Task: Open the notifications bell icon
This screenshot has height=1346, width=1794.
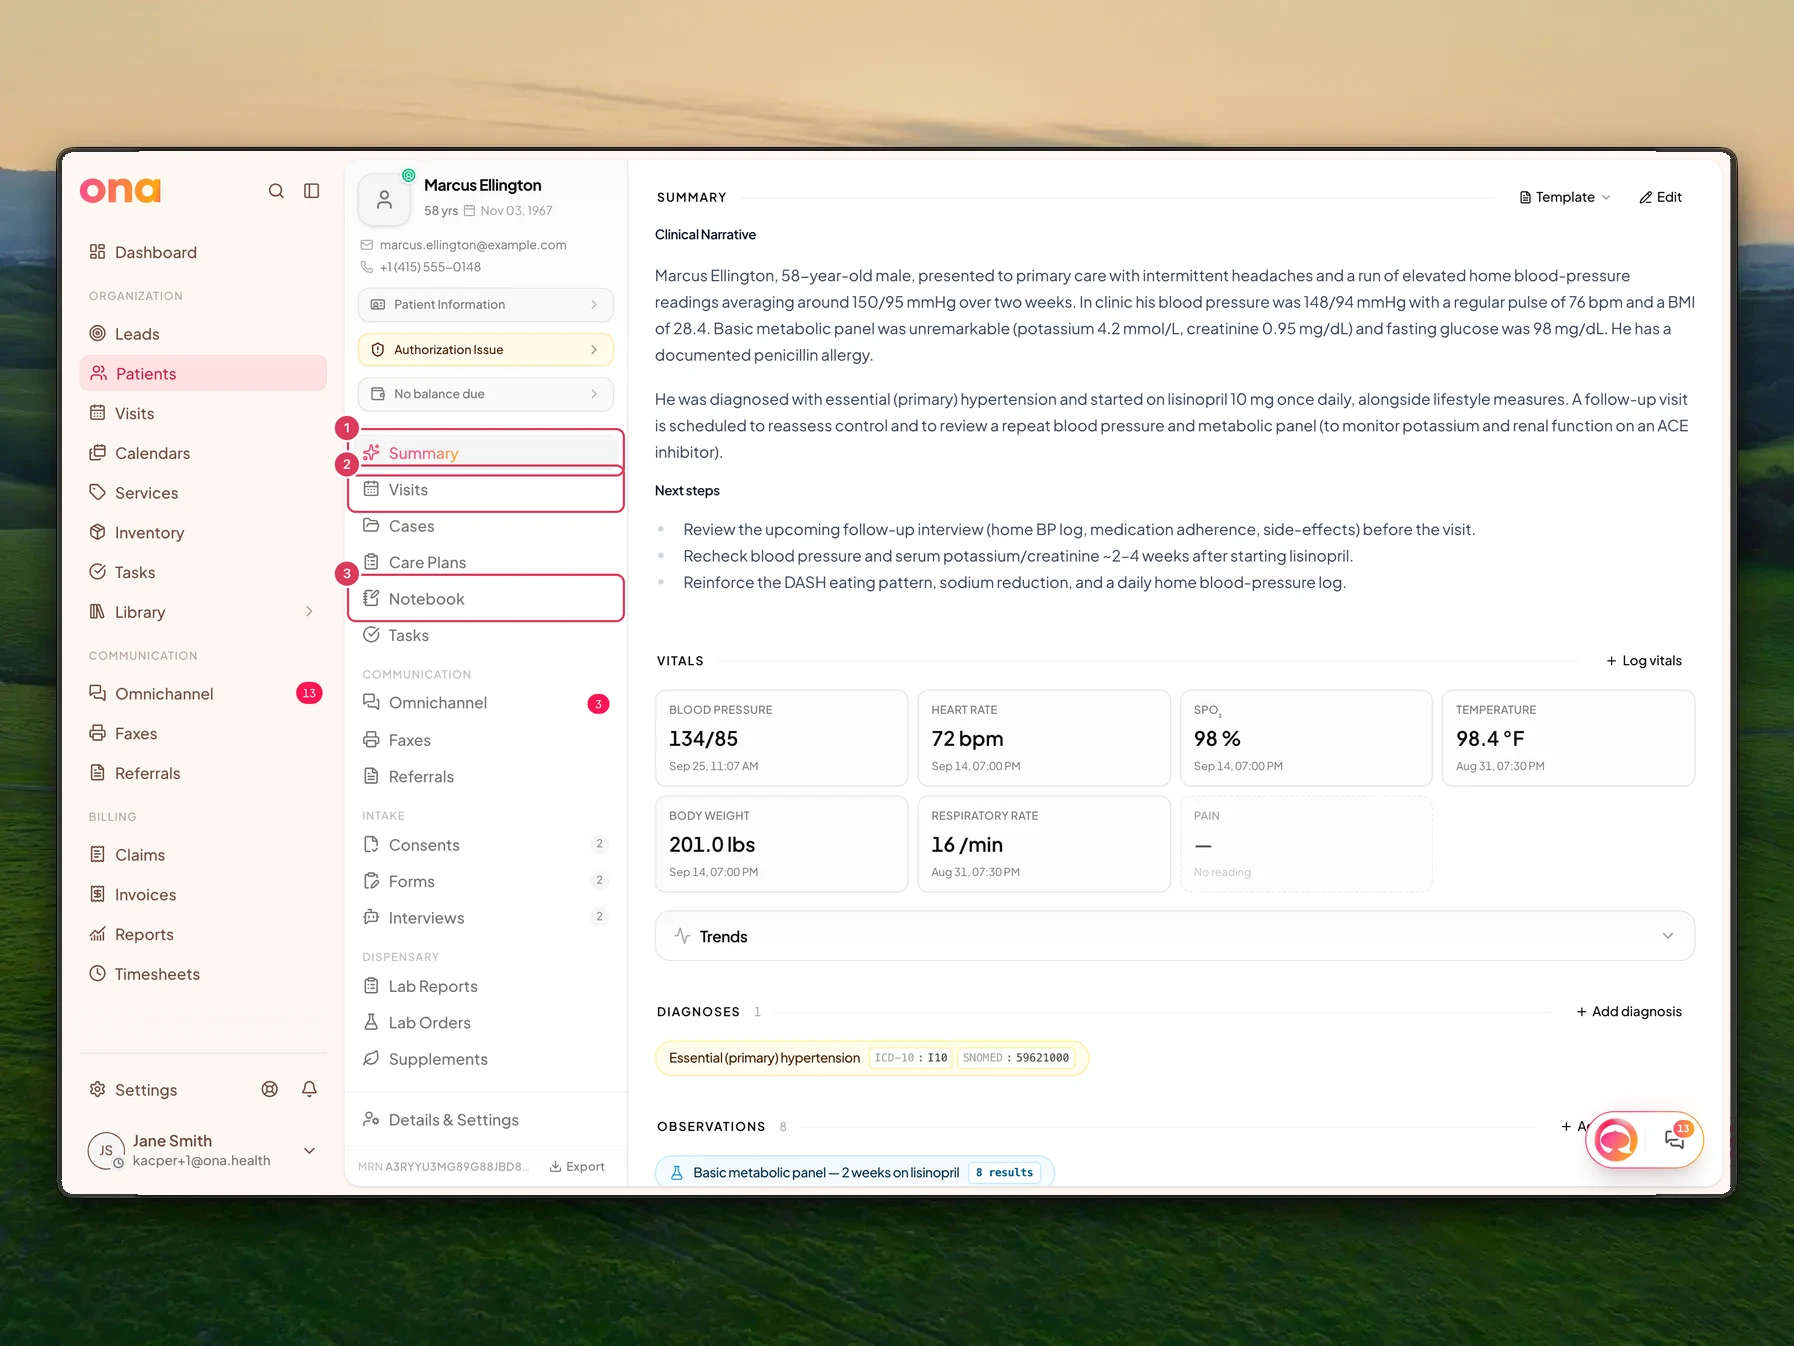Action: pyautogui.click(x=310, y=1089)
